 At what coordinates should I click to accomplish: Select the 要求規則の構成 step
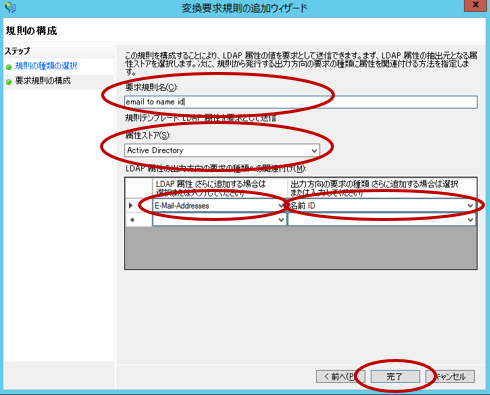tap(43, 81)
